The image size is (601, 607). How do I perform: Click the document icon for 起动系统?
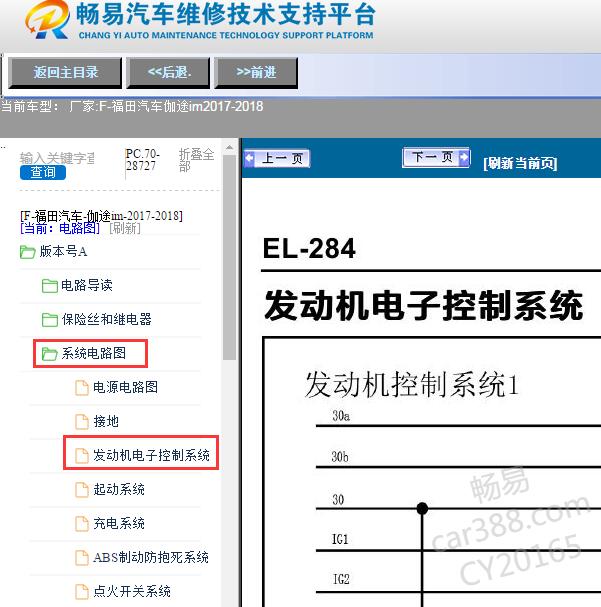coord(81,490)
